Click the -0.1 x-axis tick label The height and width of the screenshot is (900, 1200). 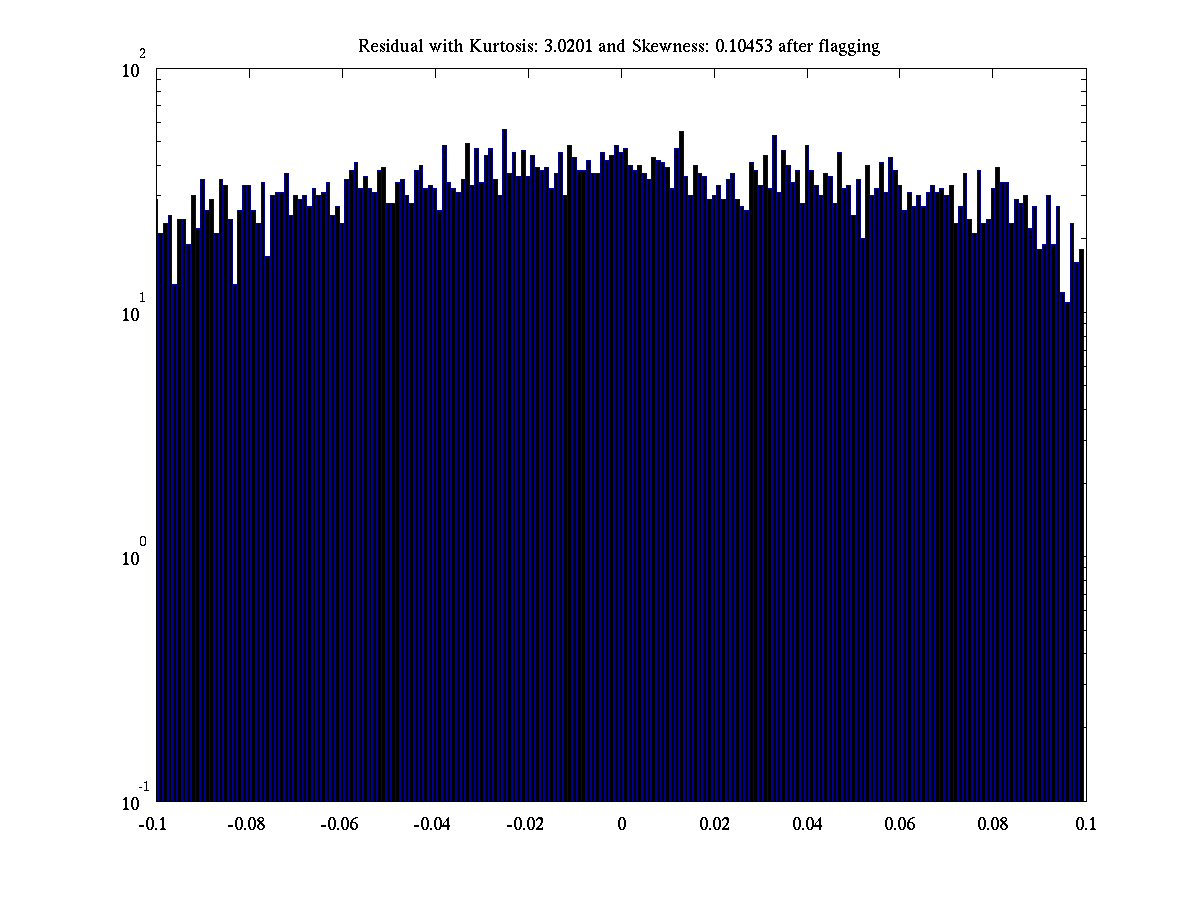pyautogui.click(x=154, y=824)
